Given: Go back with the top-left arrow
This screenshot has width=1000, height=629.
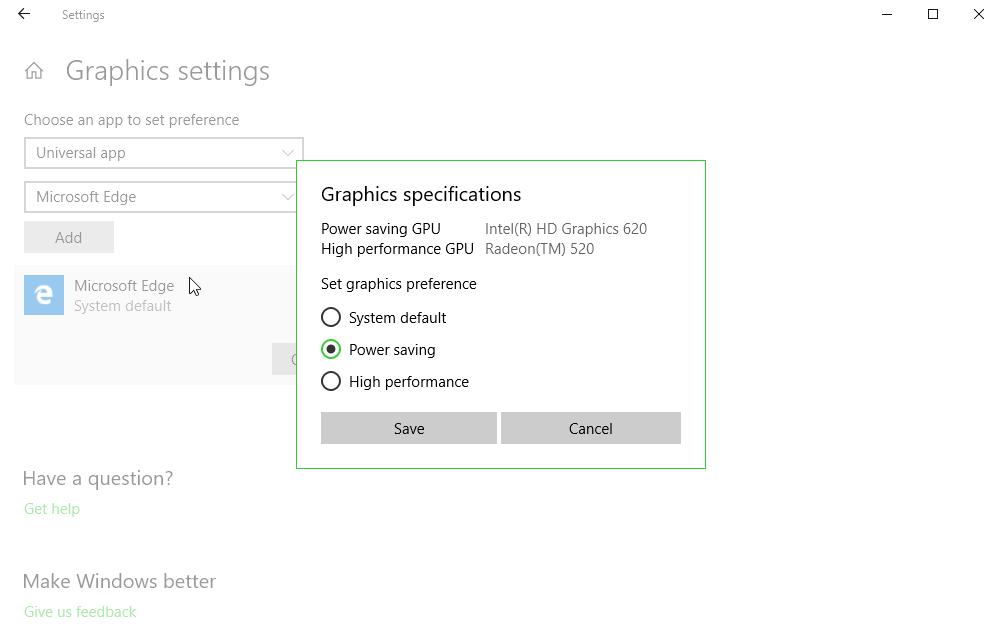Looking at the screenshot, I should tap(24, 14).
